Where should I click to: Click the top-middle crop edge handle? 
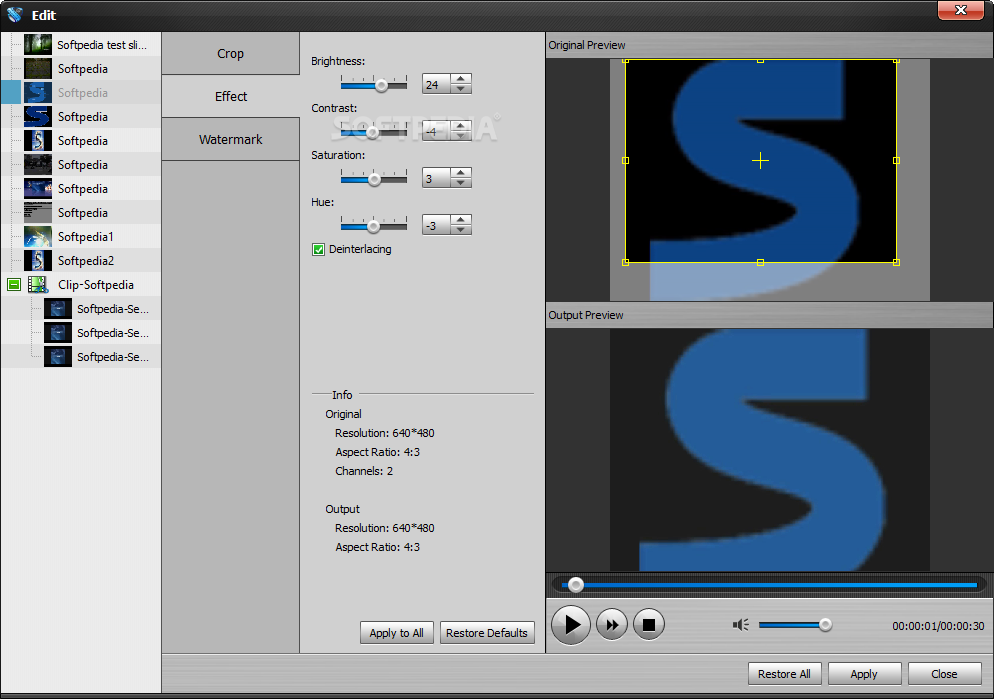click(760, 61)
